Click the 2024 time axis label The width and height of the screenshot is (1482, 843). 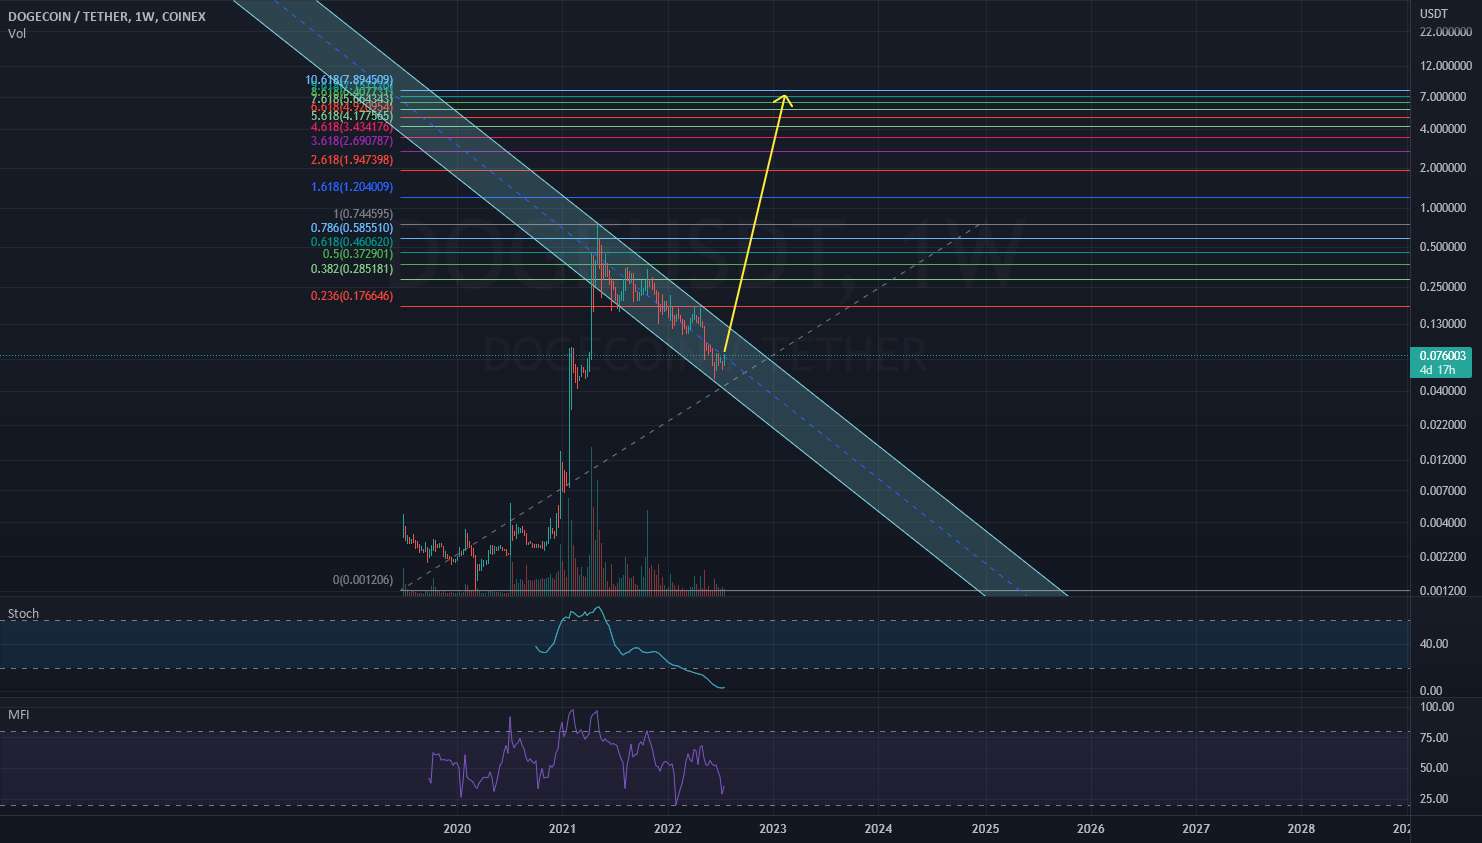click(878, 829)
